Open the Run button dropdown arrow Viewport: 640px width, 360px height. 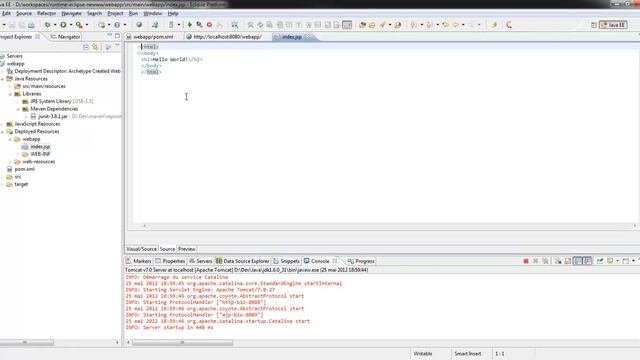click(71, 25)
